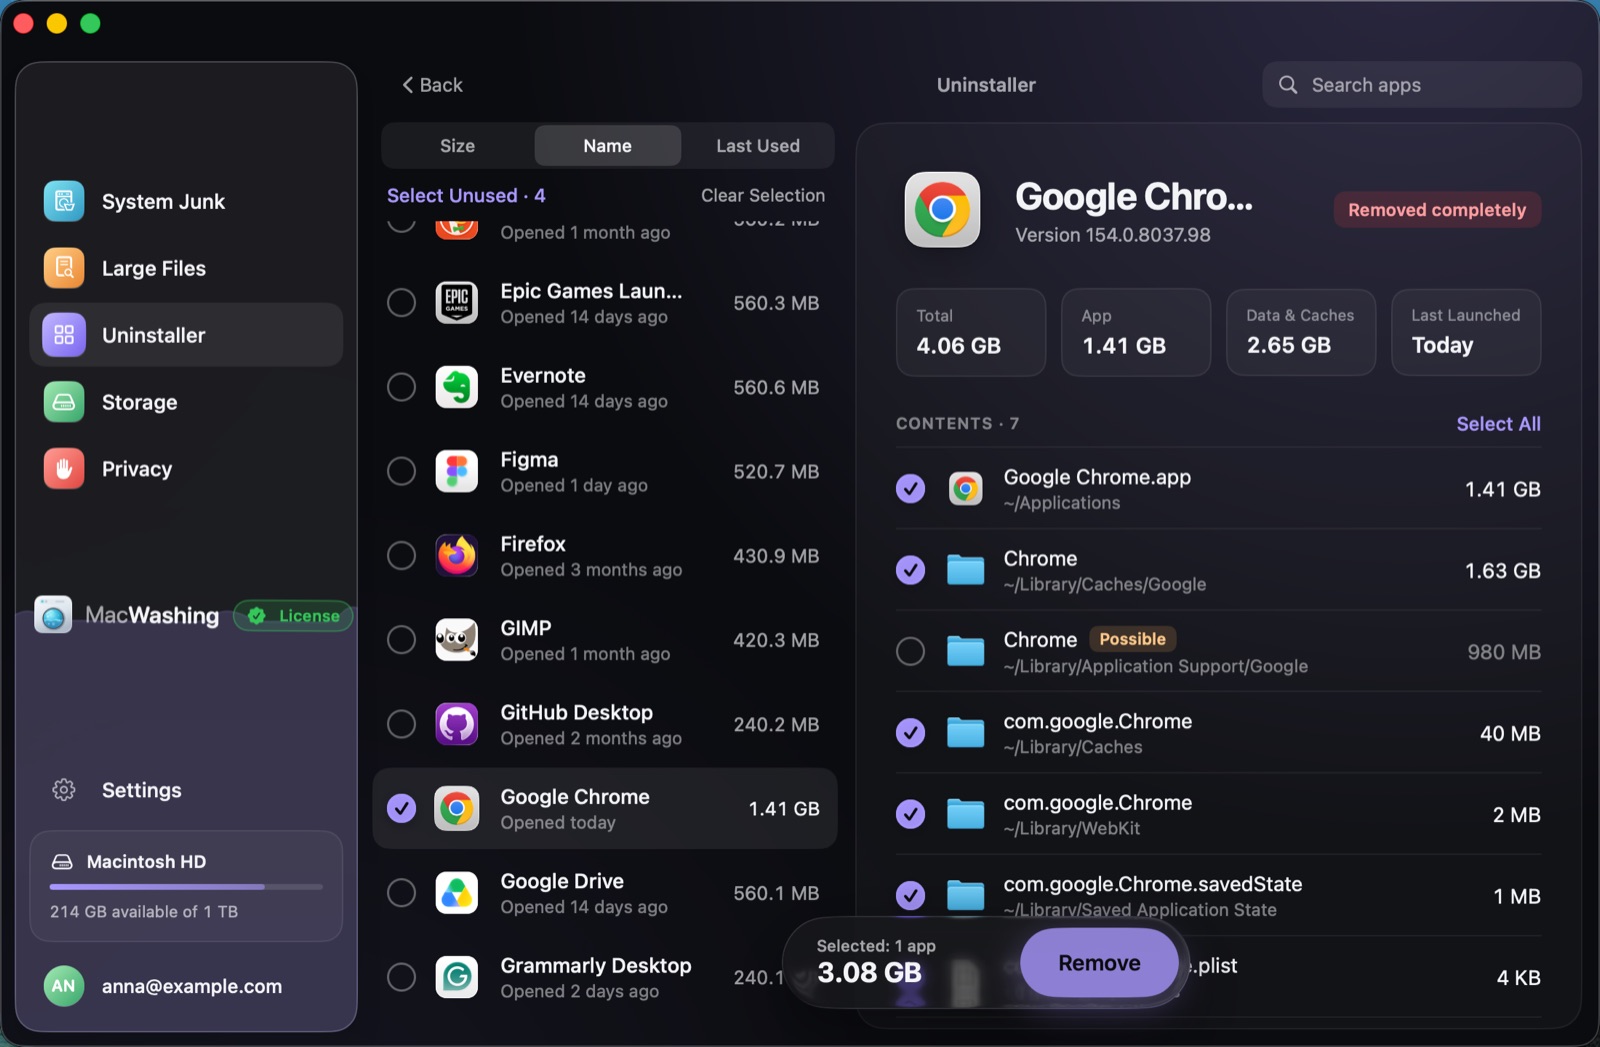This screenshot has width=1600, height=1047.
Task: Check the Firefox app checkbox
Action: [x=401, y=555]
